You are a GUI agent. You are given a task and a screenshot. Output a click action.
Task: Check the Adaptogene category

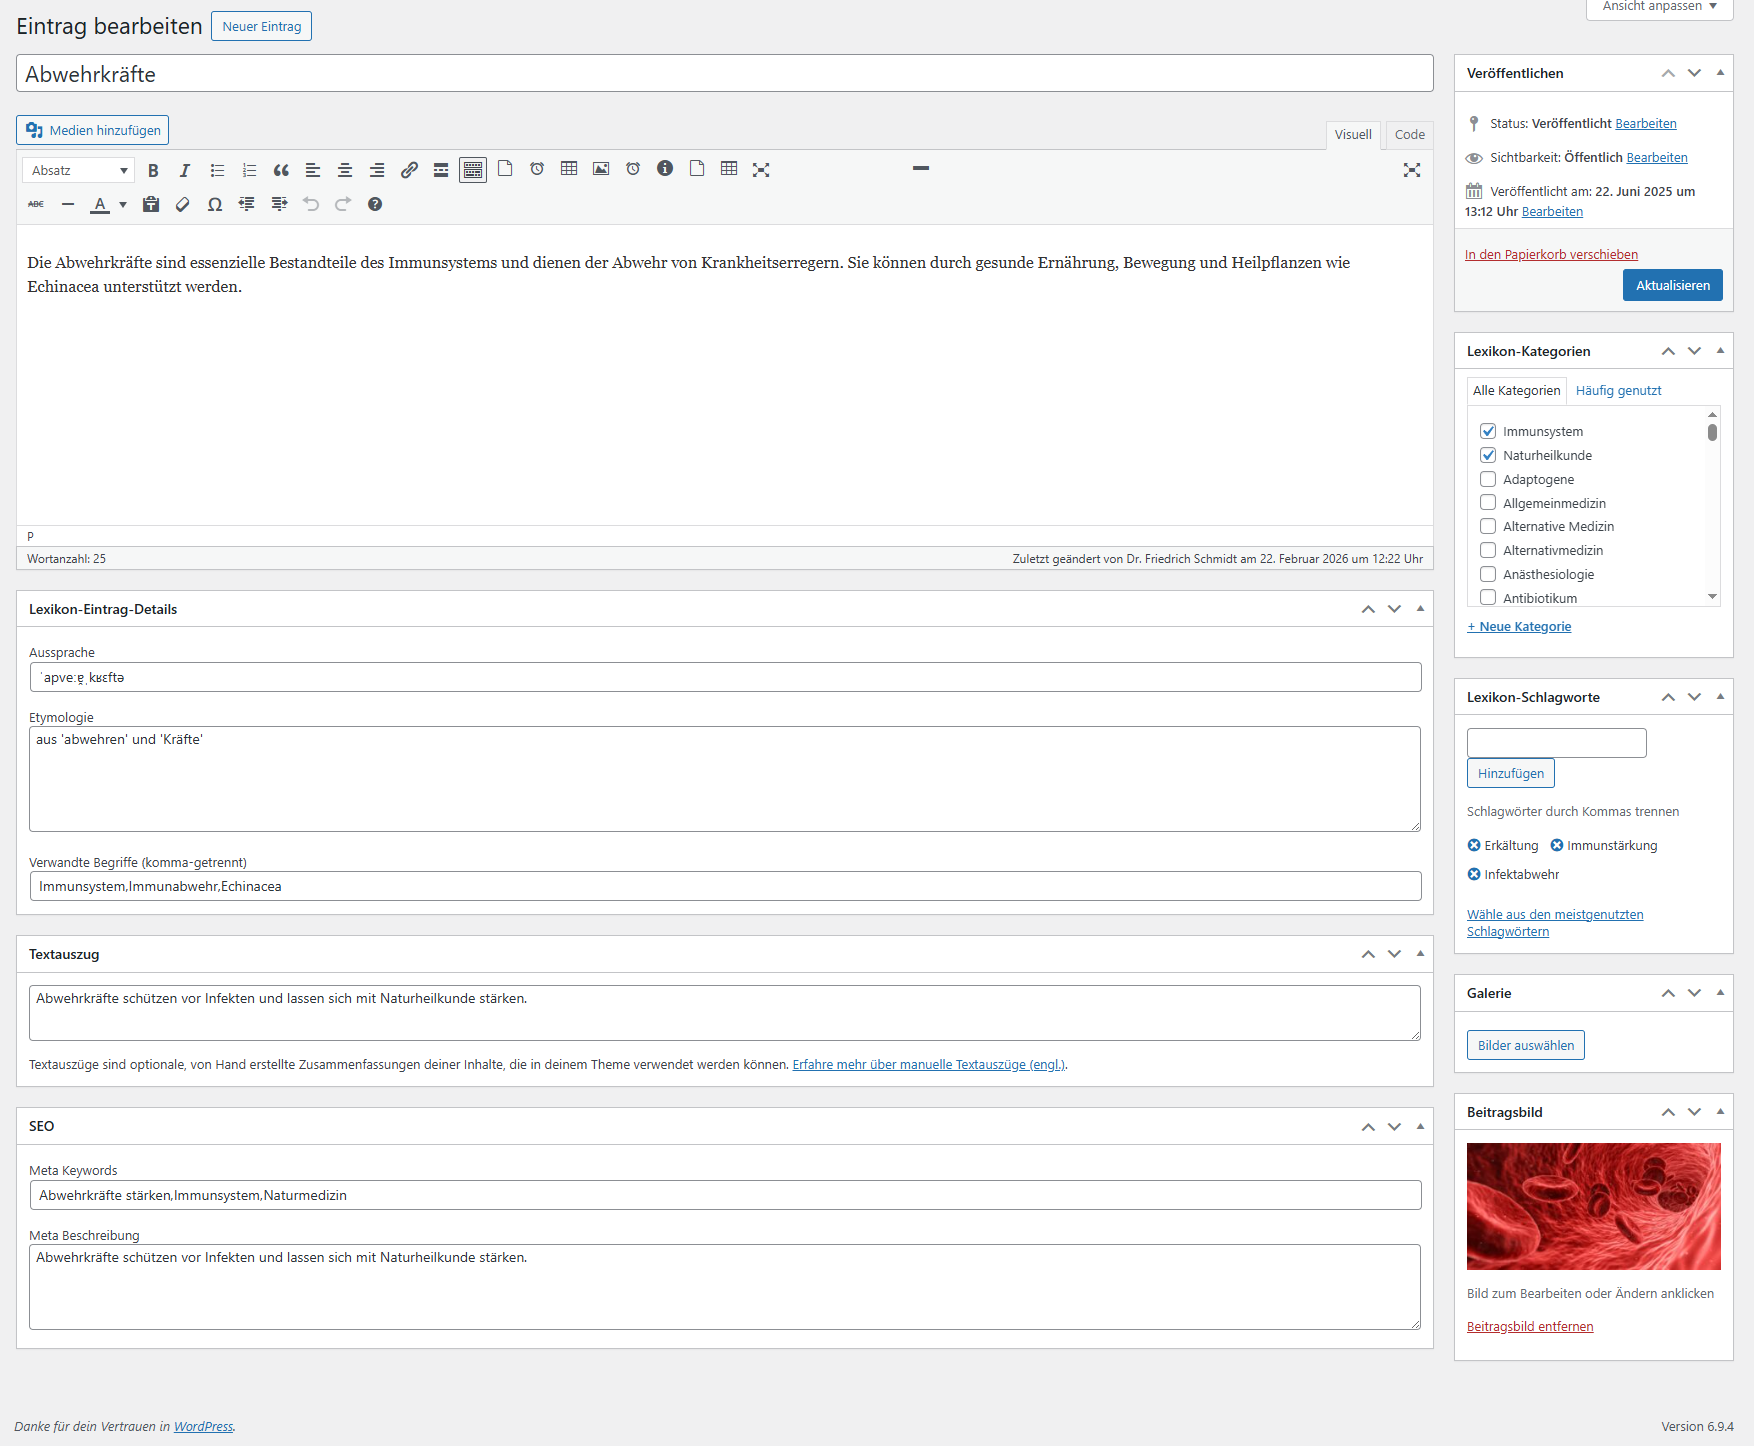pos(1488,479)
